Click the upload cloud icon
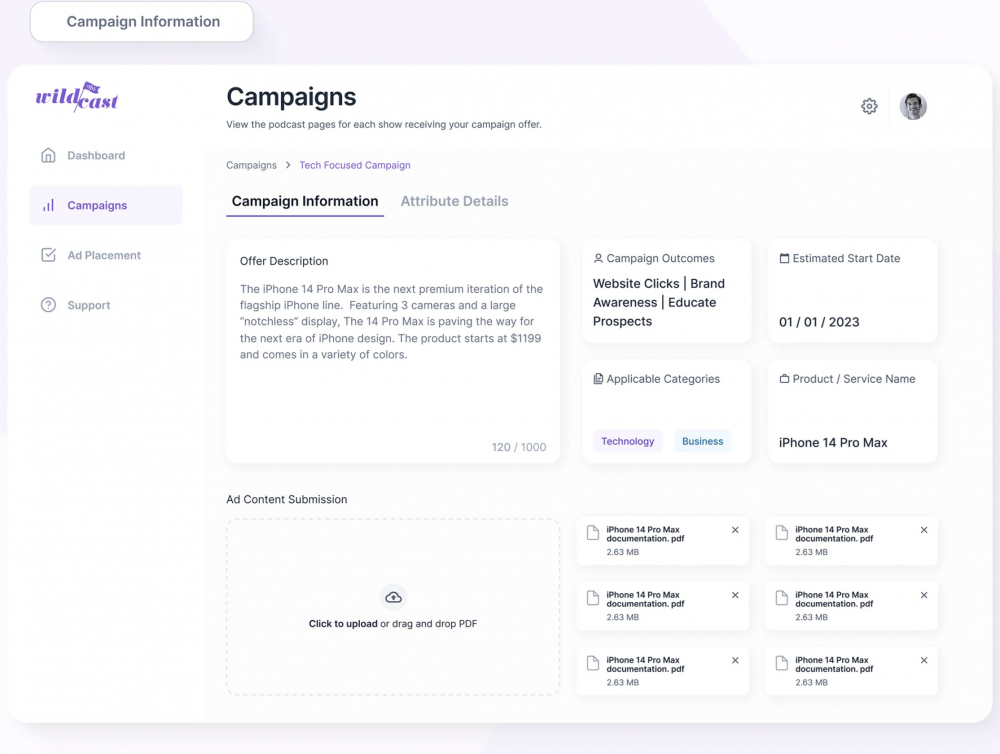Screen dimensions: 1000x754 click(x=393, y=597)
